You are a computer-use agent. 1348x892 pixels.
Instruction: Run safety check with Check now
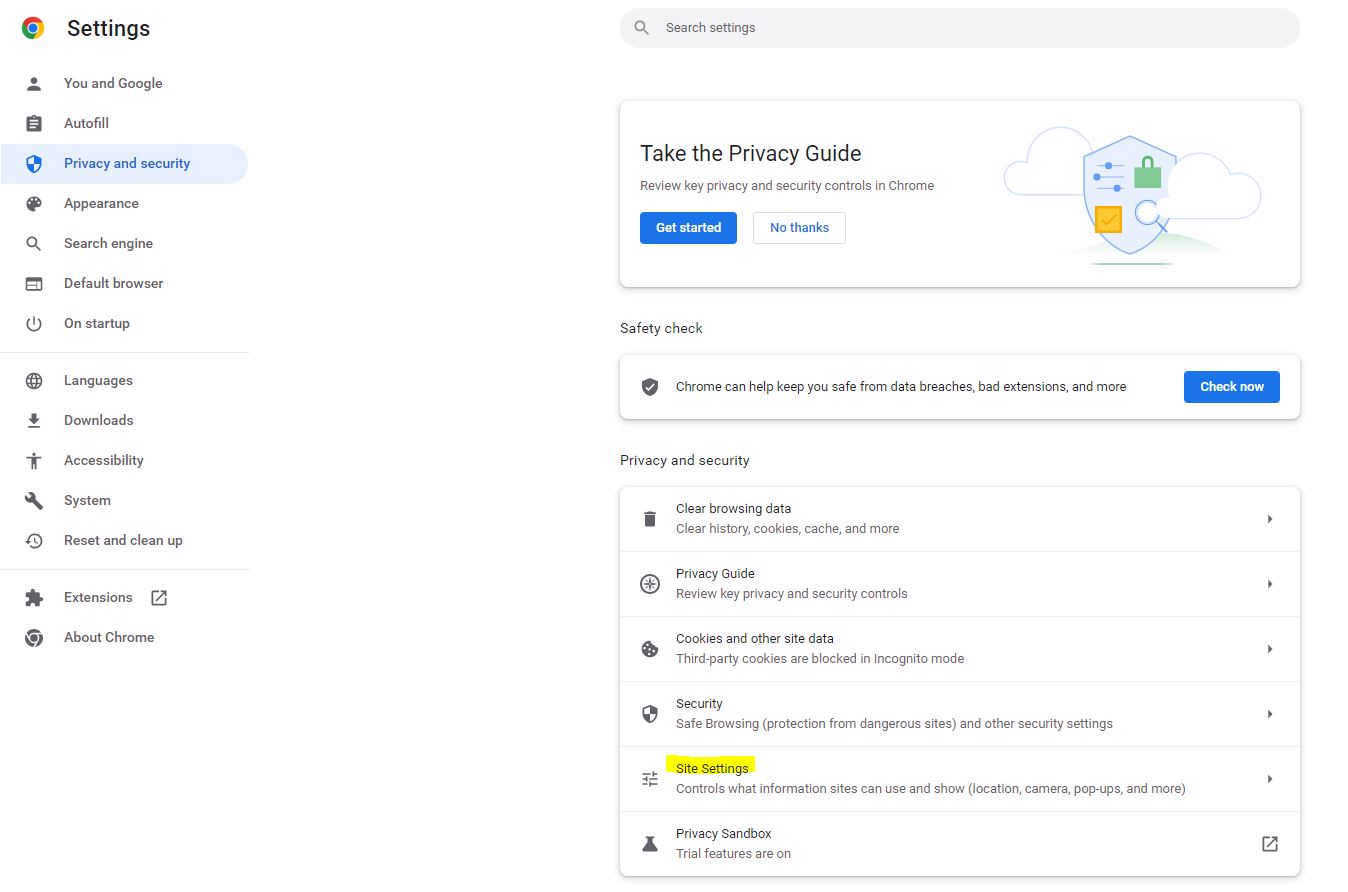(1232, 387)
